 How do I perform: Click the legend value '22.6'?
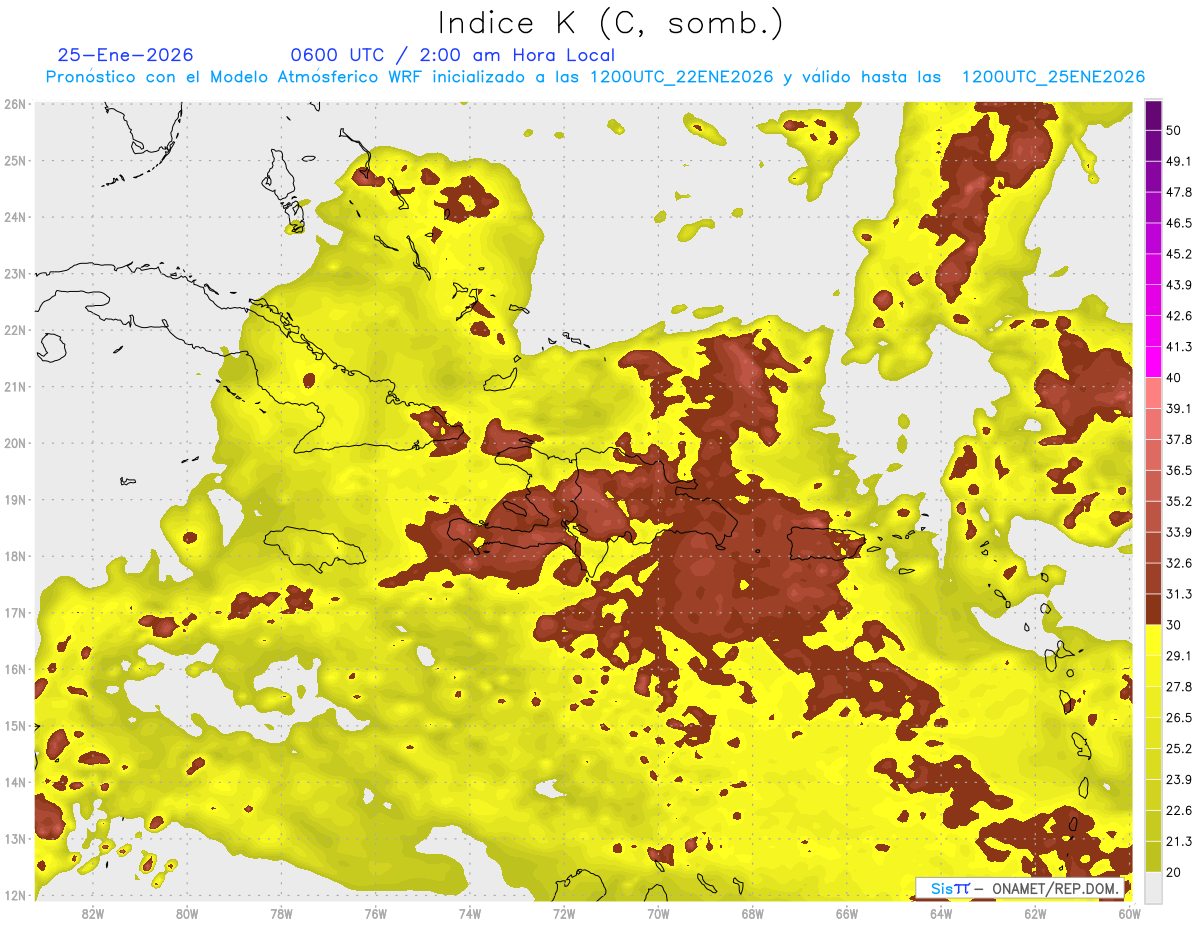(1179, 810)
